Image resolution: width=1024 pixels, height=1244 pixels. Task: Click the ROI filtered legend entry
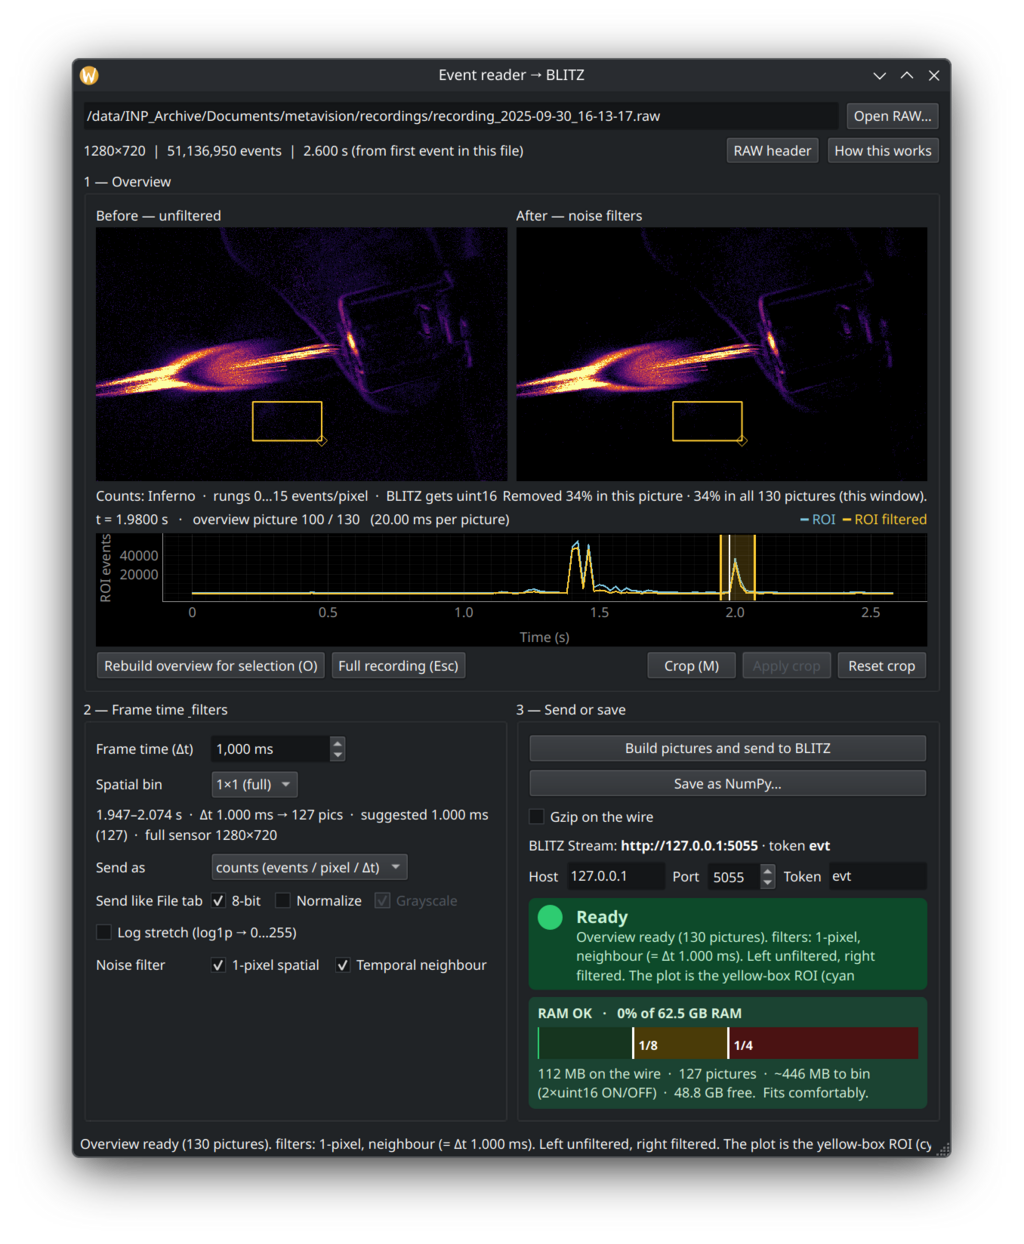pyautogui.click(x=884, y=520)
